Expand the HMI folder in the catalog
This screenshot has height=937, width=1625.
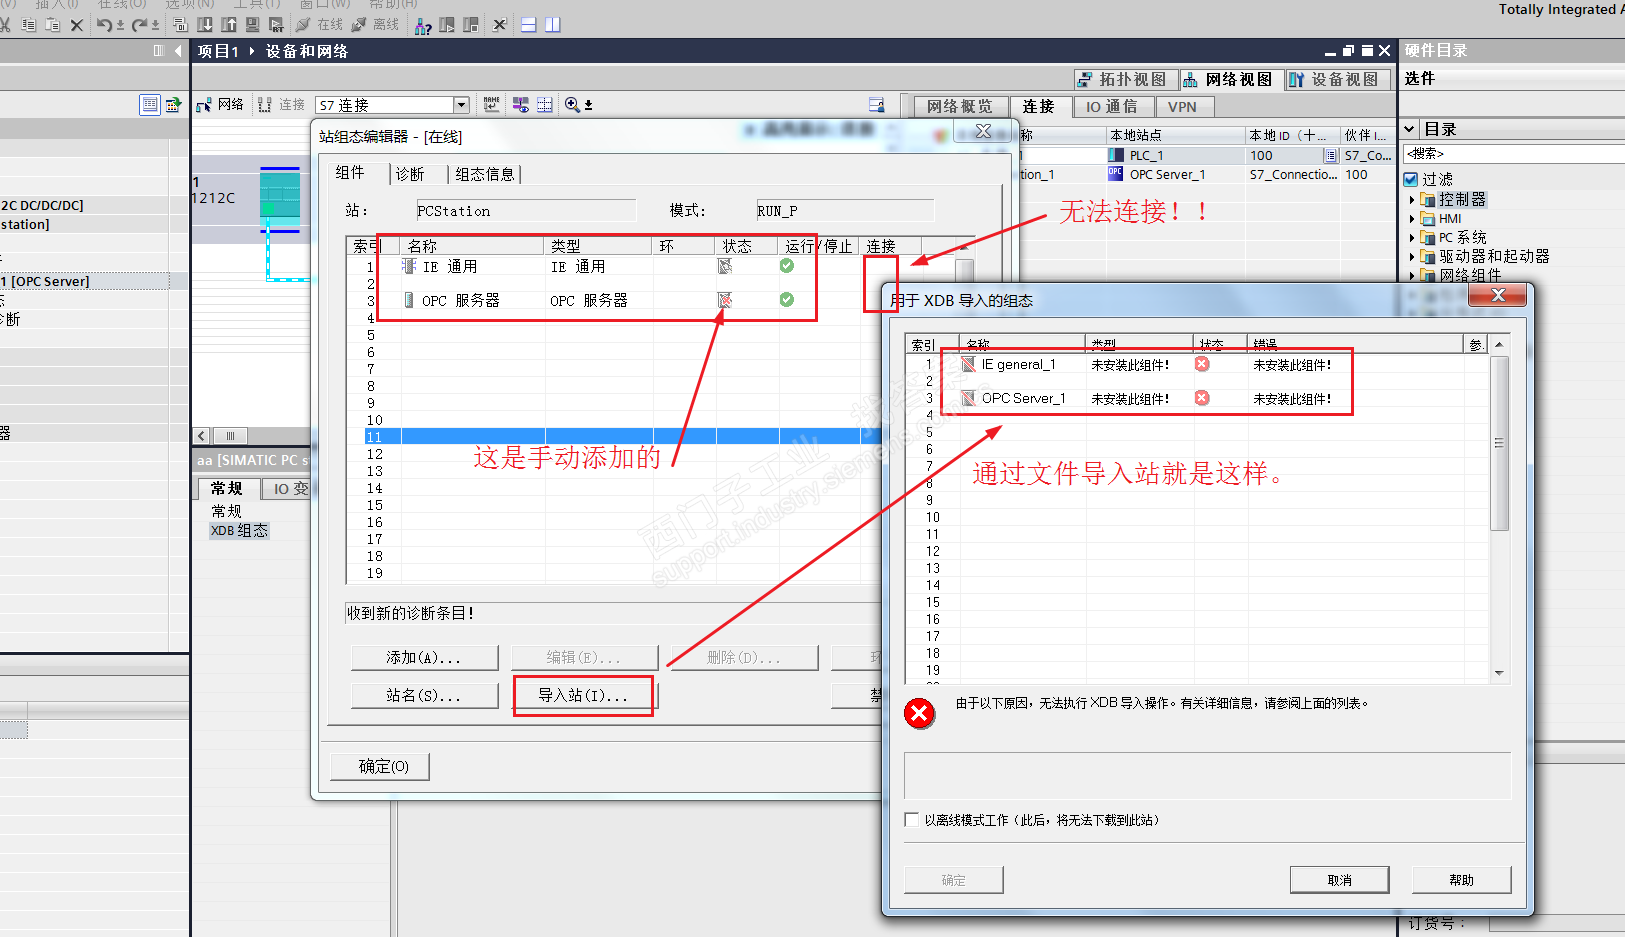(1412, 219)
